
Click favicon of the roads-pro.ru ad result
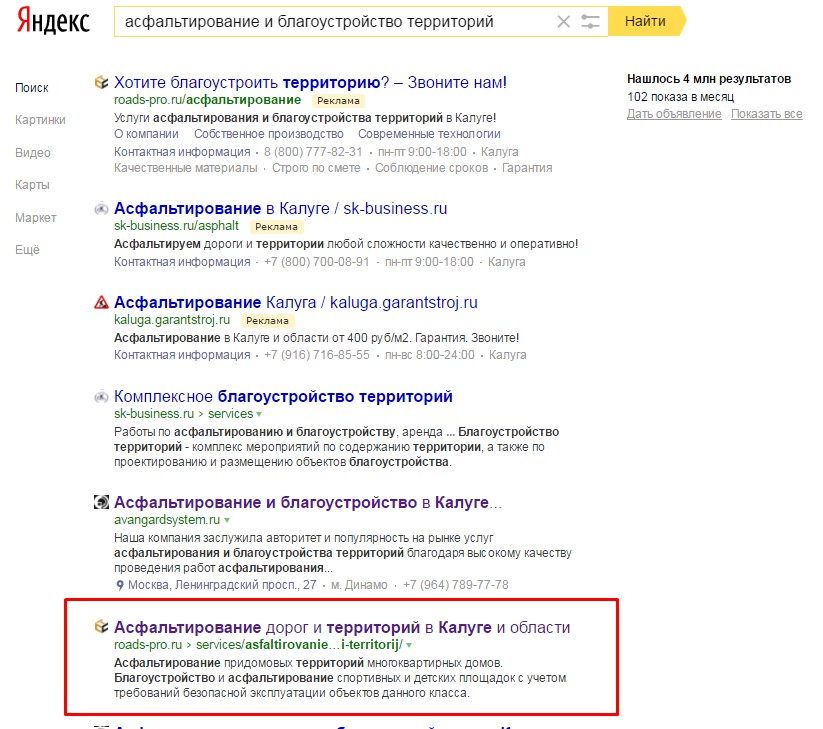tap(101, 82)
